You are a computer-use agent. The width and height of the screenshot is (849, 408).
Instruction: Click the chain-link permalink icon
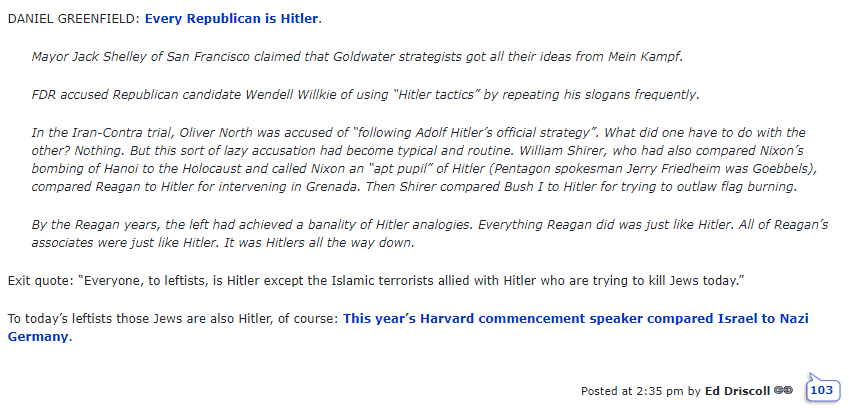[x=785, y=390]
